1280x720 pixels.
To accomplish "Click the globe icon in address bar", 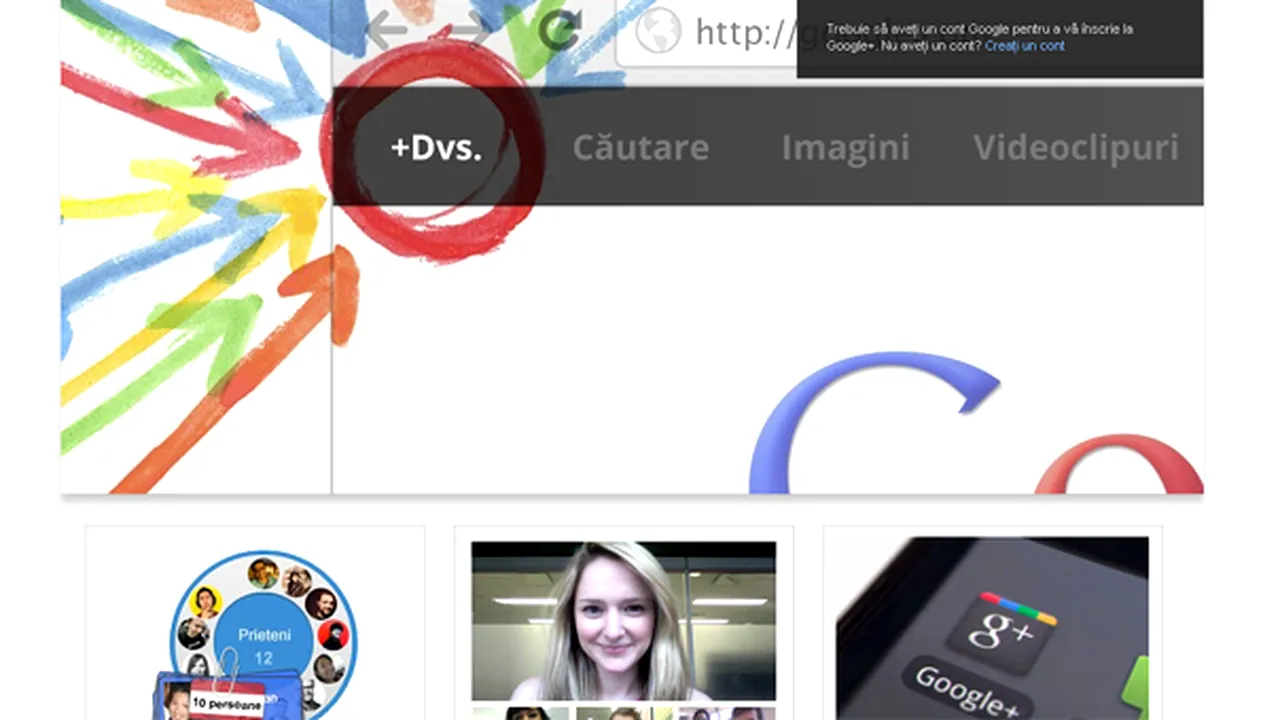I will pyautogui.click(x=658, y=31).
